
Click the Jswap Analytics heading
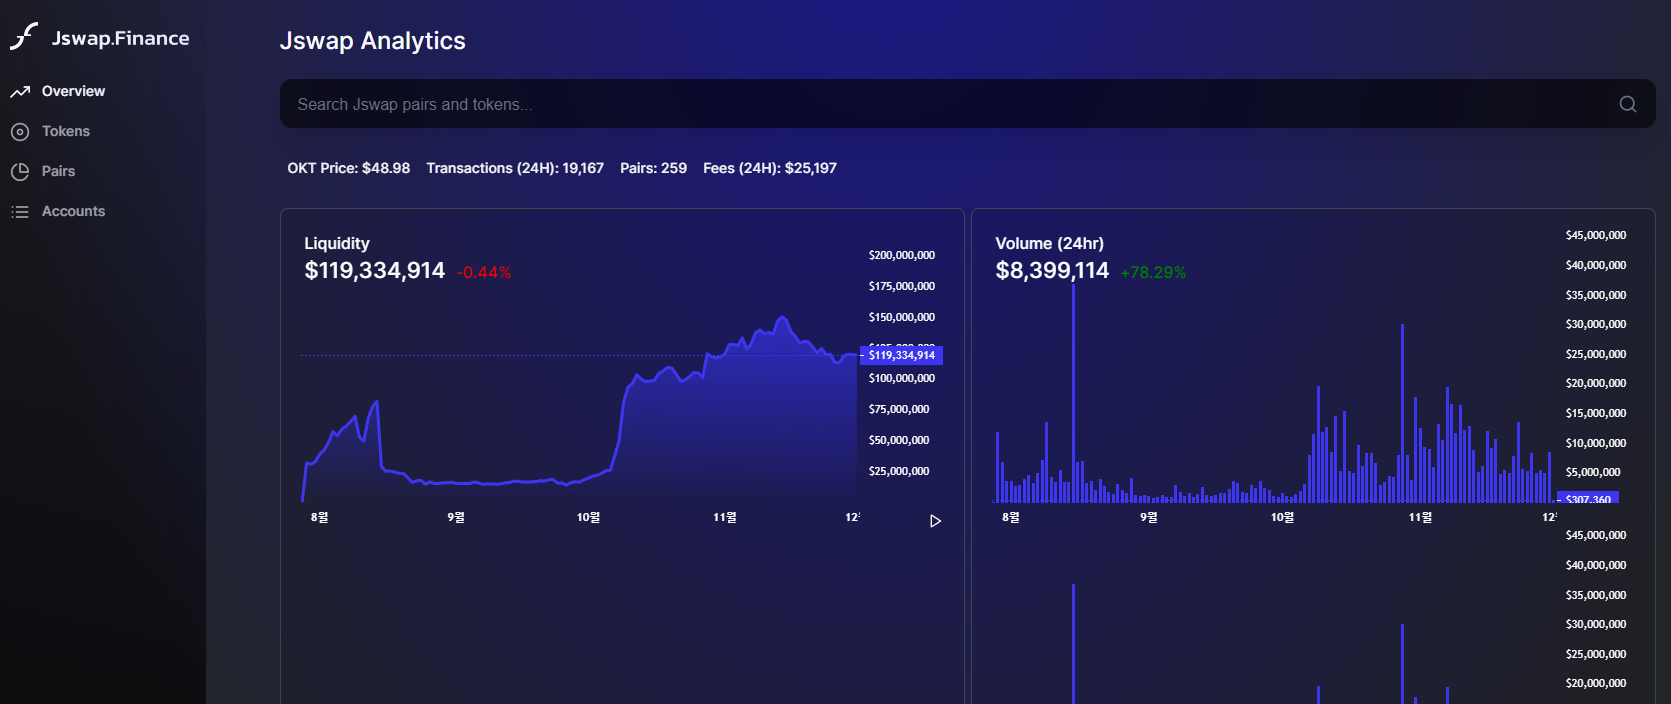coord(372,41)
